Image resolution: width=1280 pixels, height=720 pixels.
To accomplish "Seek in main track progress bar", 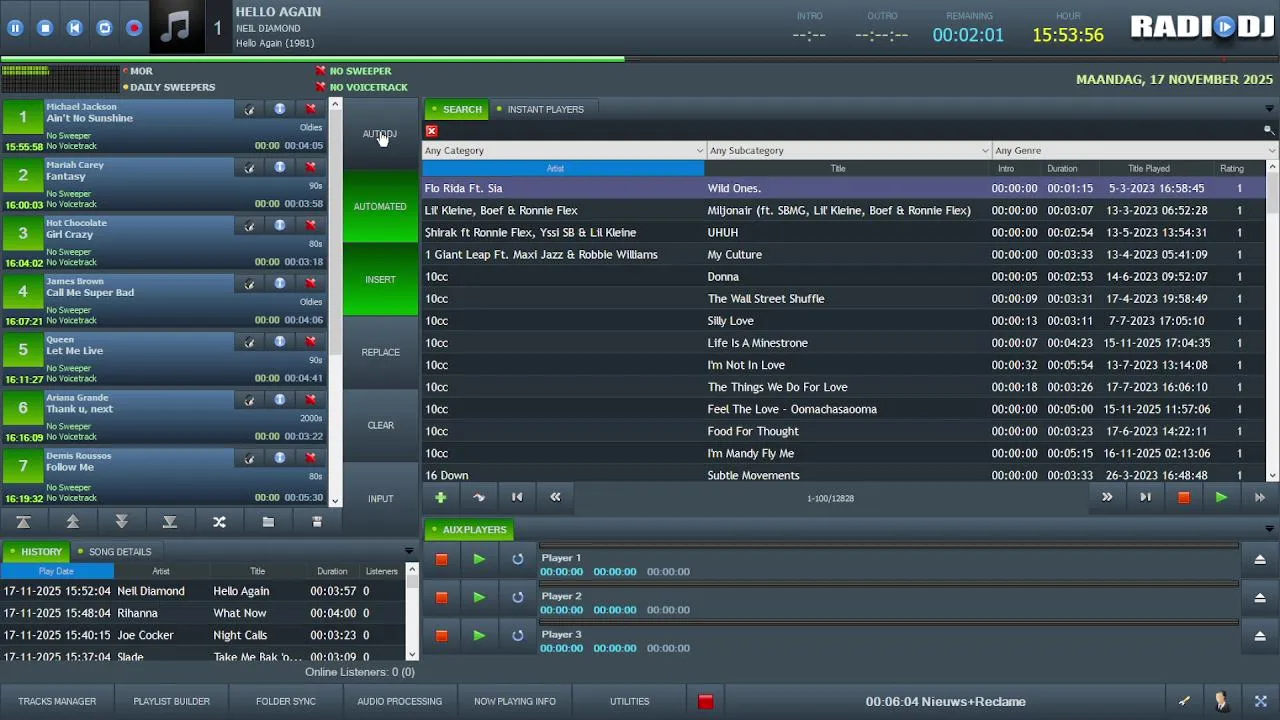I will (640, 58).
